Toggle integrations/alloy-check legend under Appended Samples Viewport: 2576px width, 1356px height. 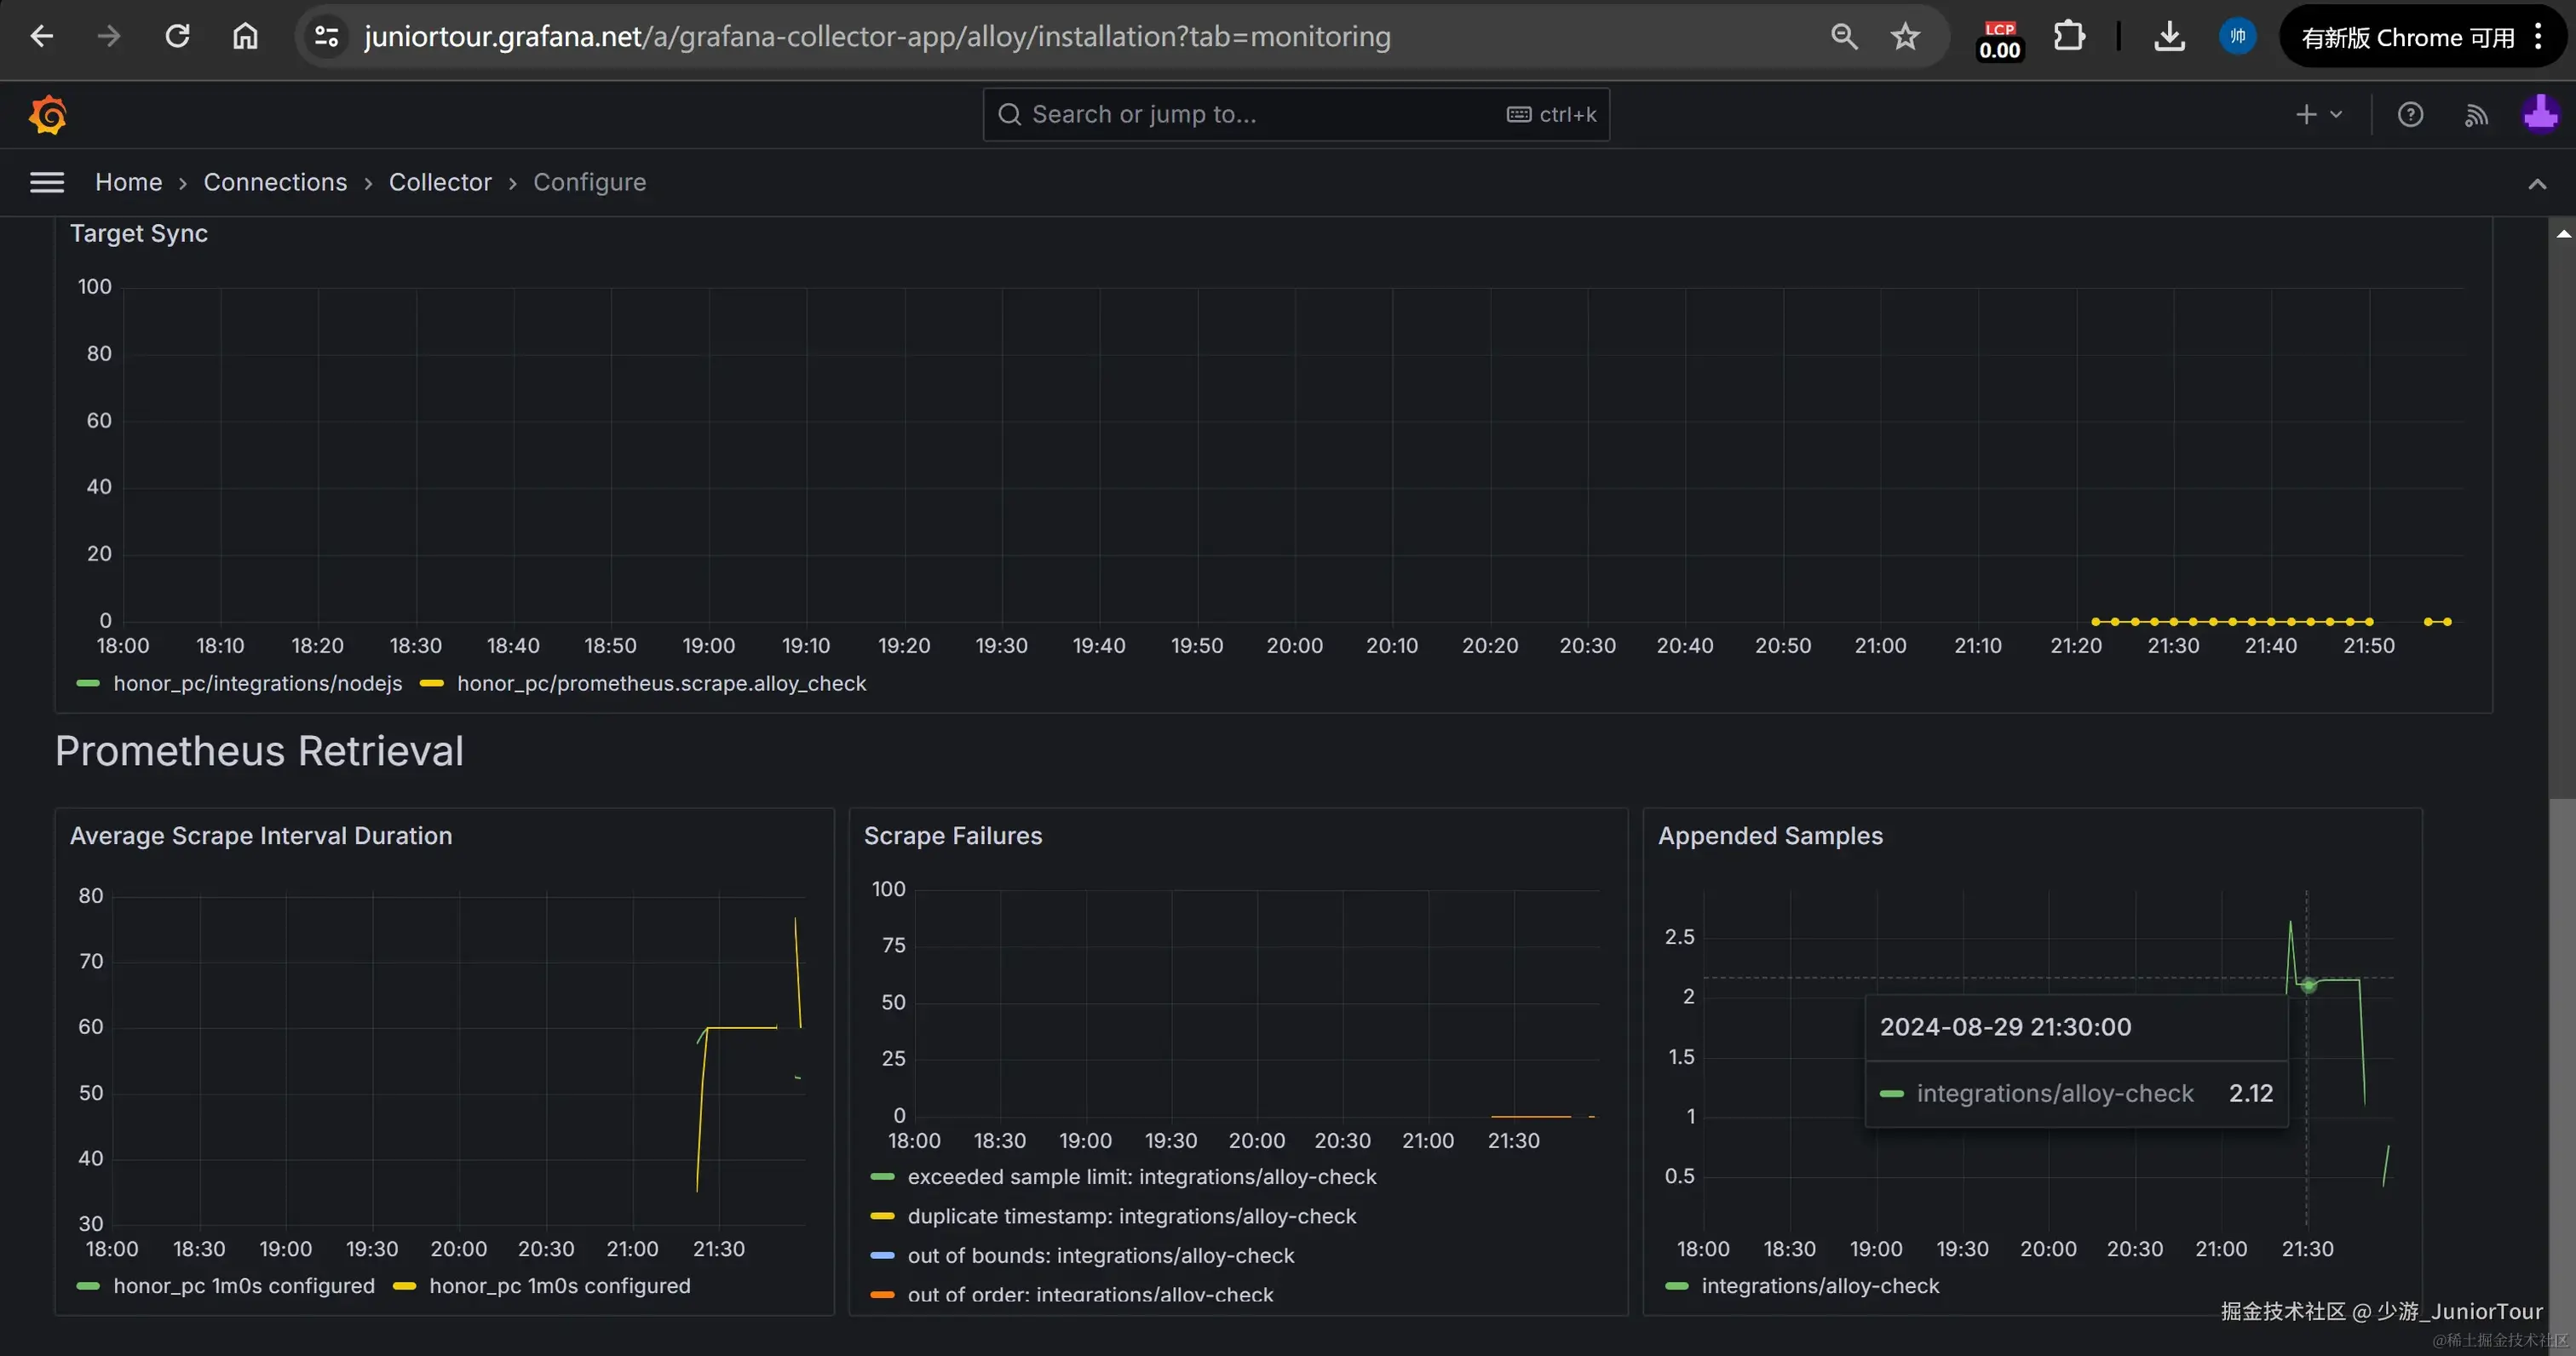click(1821, 1286)
